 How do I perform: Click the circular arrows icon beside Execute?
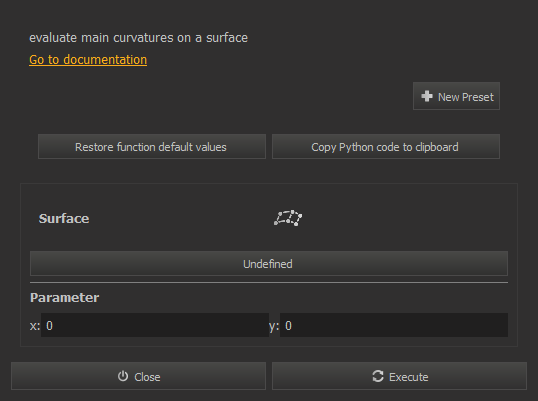coord(378,376)
